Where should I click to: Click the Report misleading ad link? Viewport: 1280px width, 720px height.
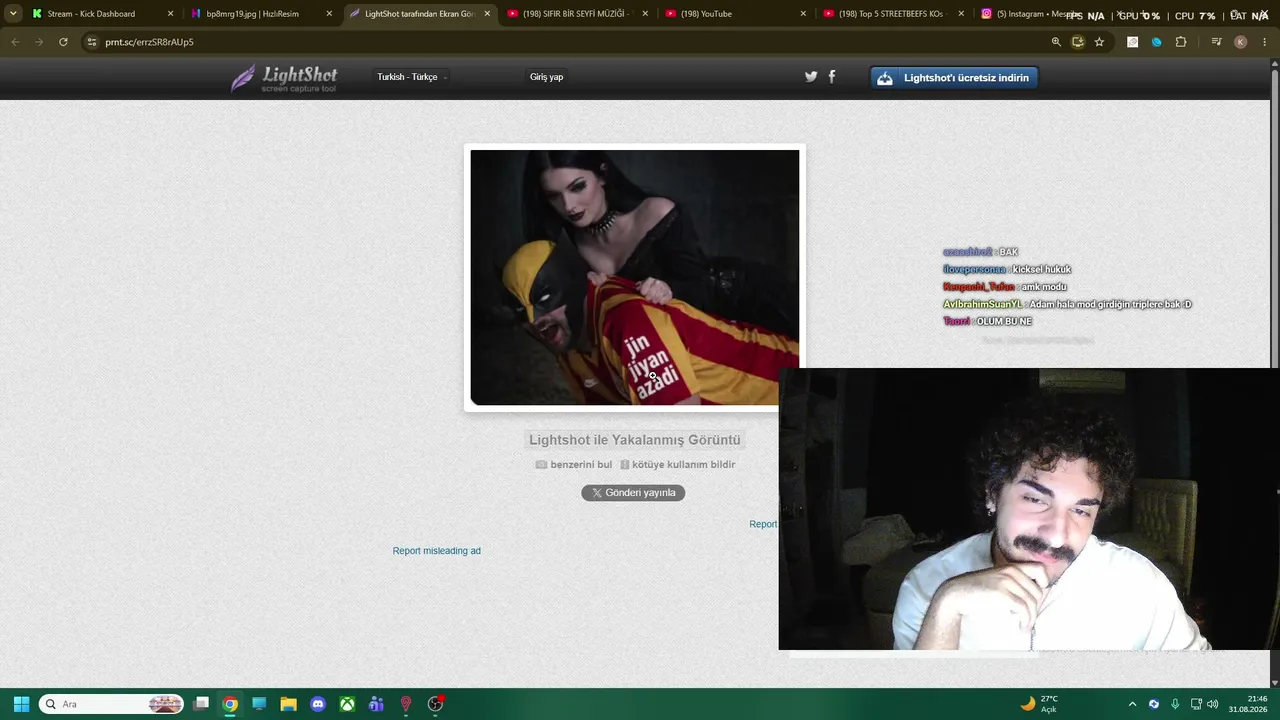point(437,551)
